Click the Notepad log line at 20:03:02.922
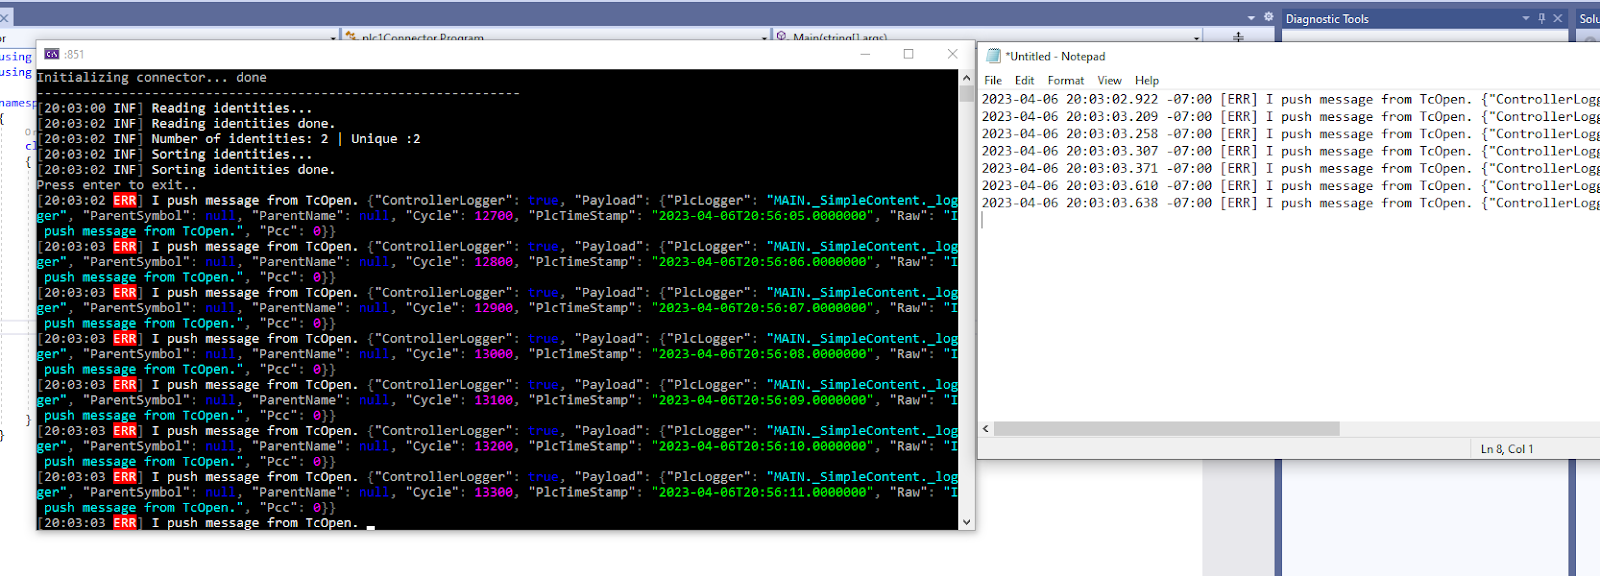Screen dimensions: 1600x576 coord(1290,99)
